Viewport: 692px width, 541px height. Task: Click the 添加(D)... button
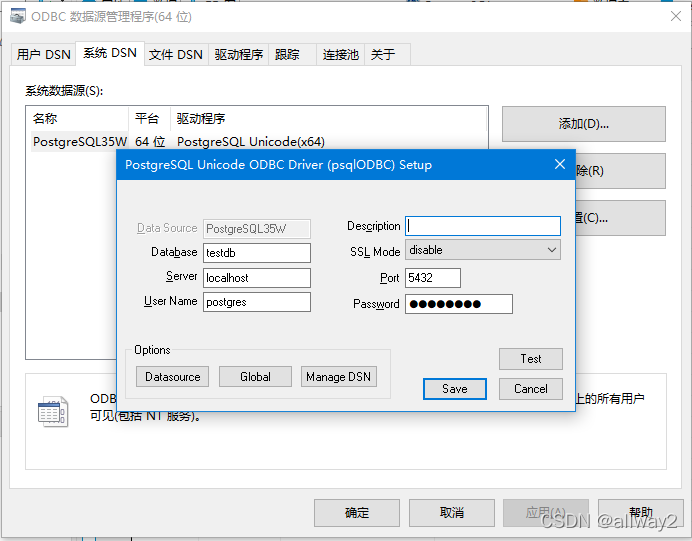(583, 124)
